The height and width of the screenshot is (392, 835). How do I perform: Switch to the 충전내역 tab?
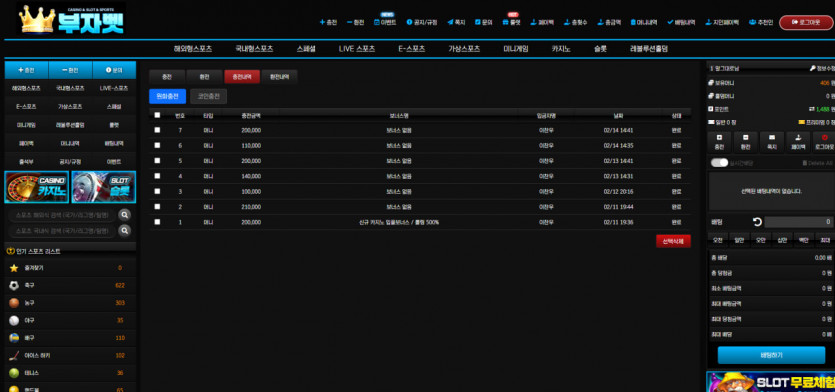[242, 77]
